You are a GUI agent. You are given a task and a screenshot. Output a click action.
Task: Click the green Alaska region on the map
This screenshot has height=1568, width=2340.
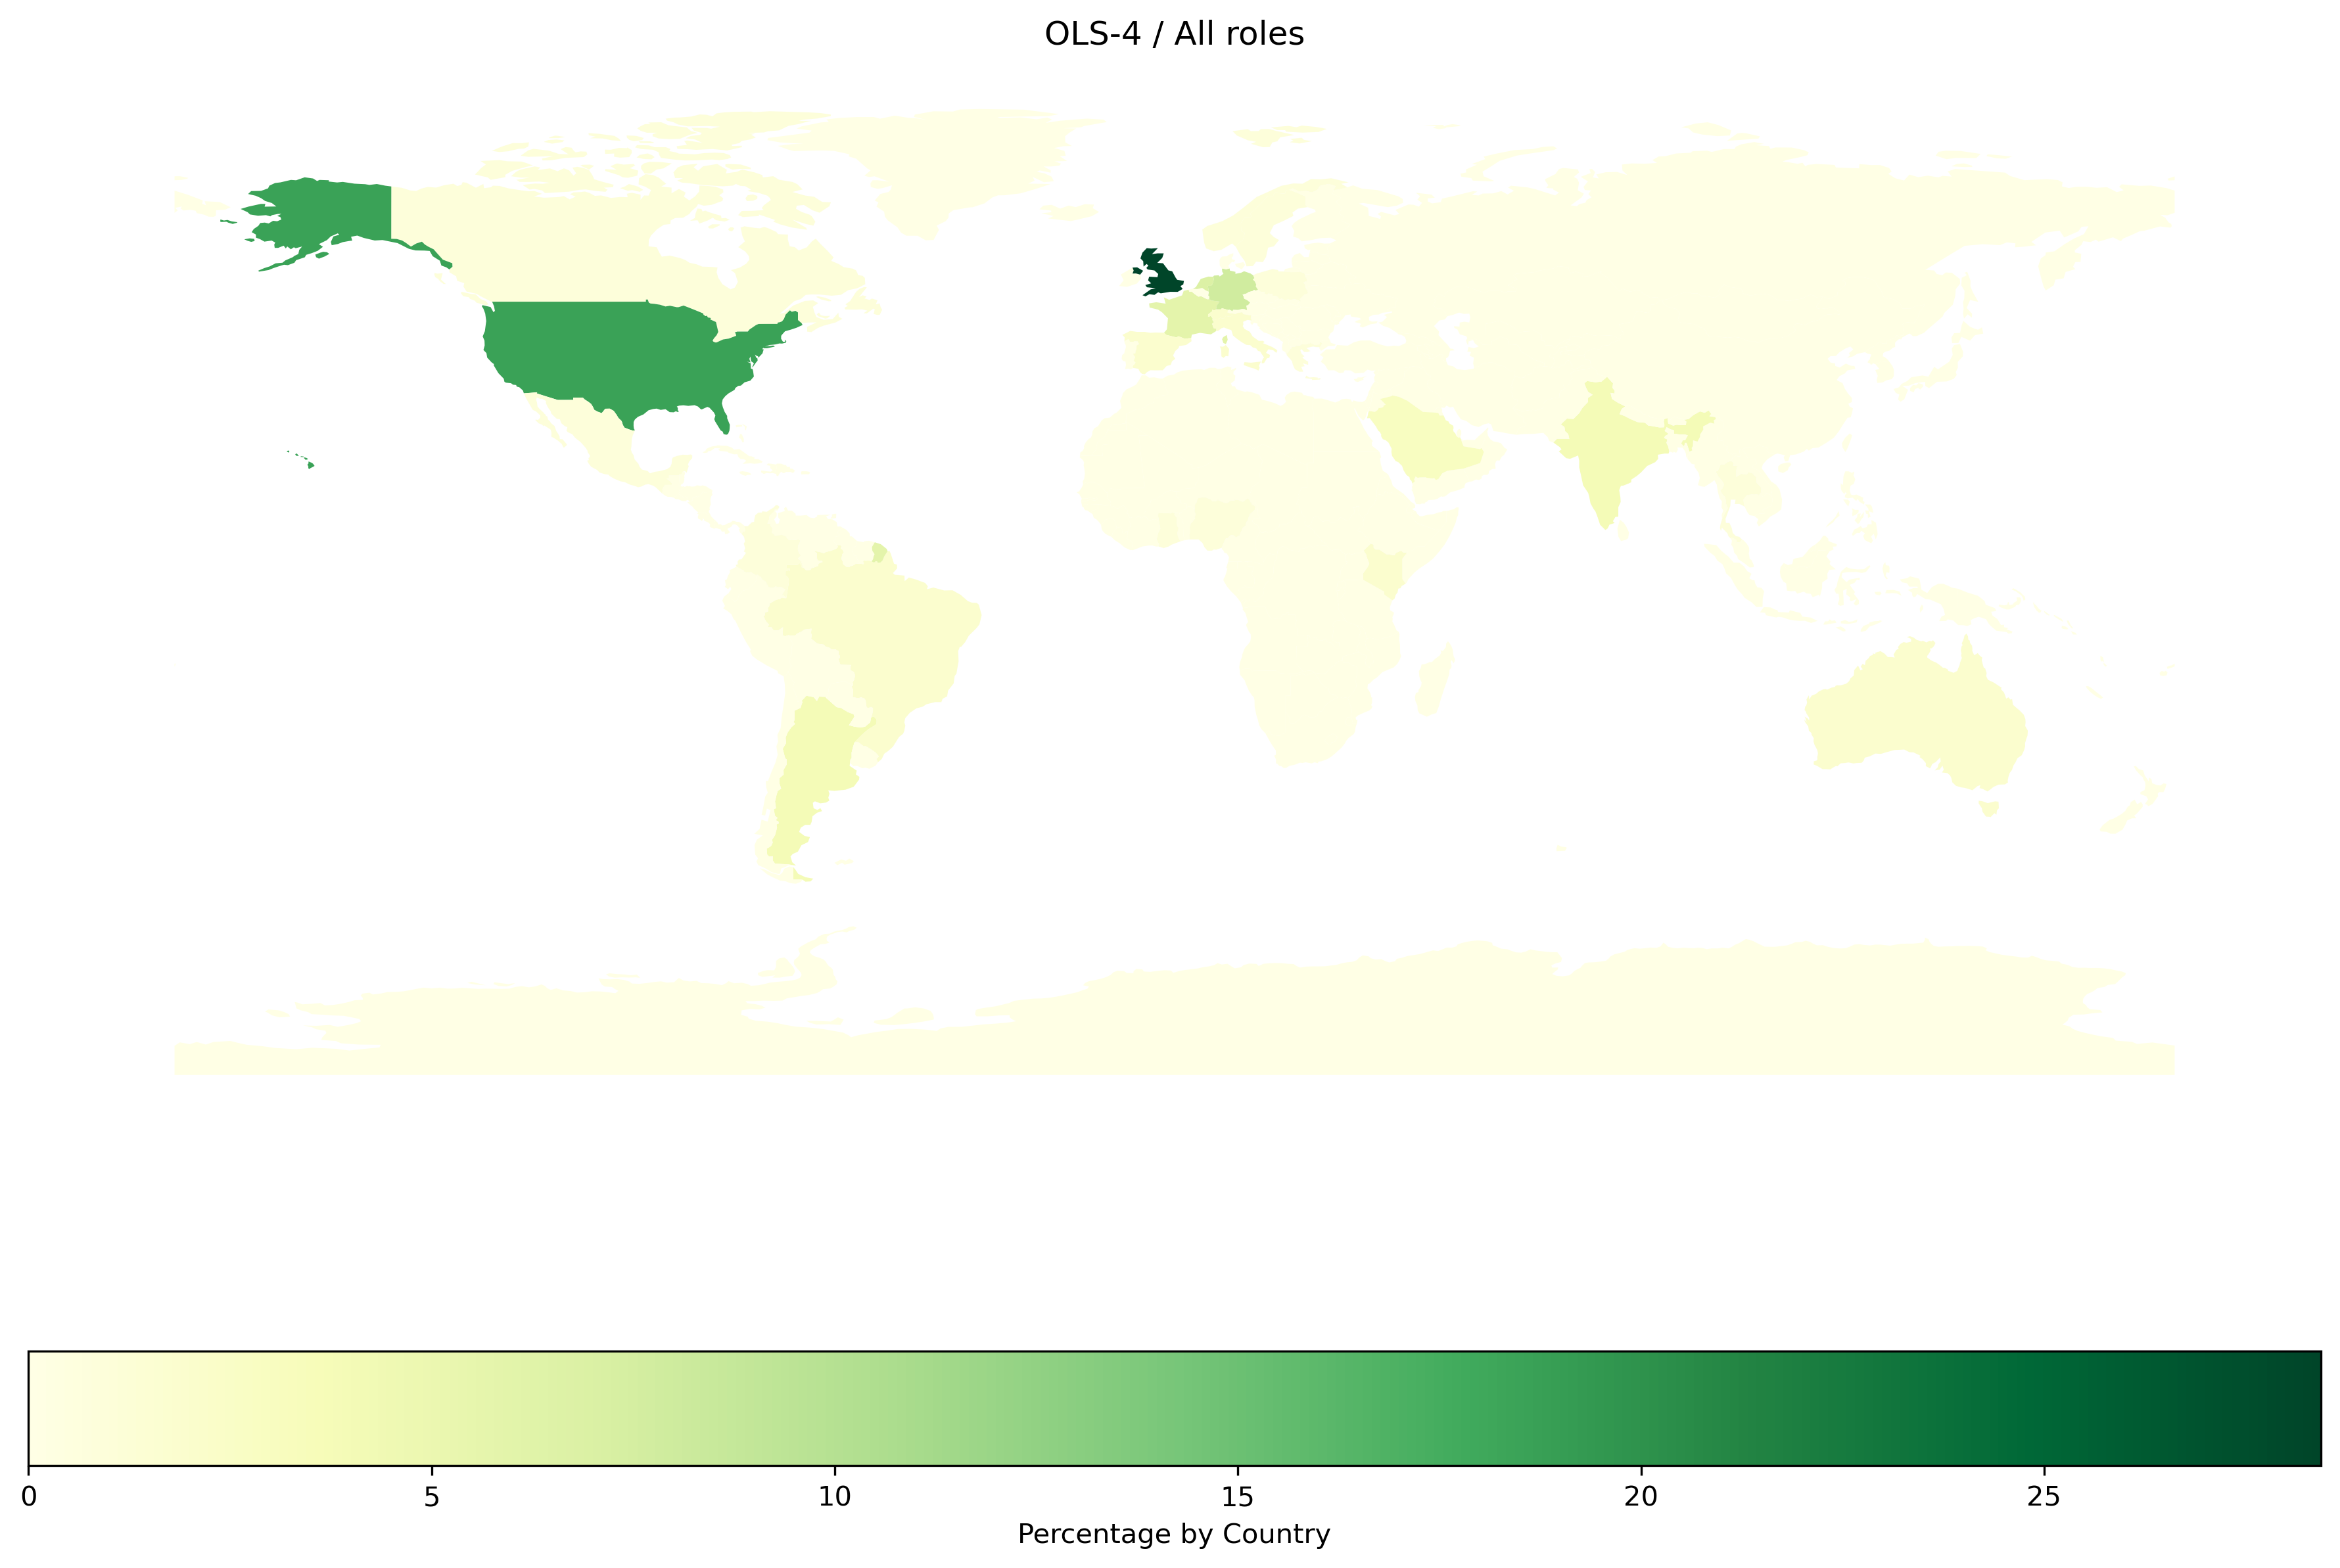330,212
